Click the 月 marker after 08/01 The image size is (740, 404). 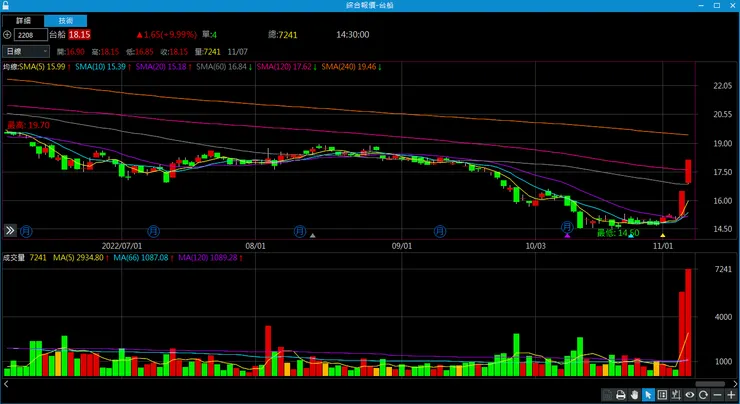click(300, 231)
